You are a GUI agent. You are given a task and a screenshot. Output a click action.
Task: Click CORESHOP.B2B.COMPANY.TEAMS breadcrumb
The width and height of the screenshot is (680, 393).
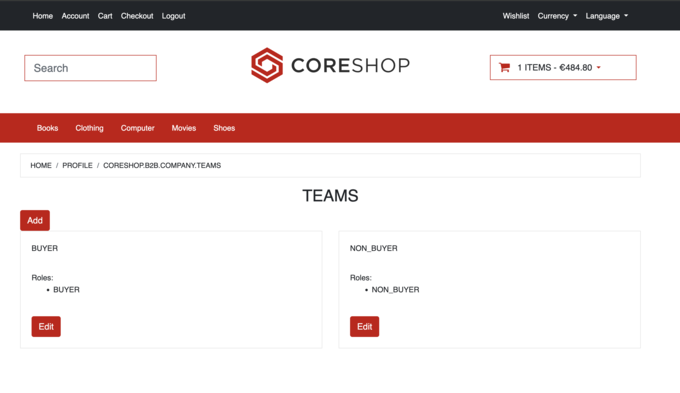162,165
